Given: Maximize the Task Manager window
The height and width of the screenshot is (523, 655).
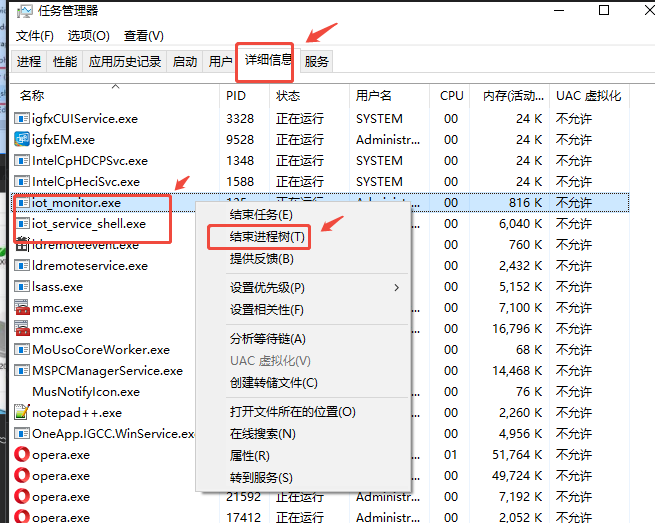Looking at the screenshot, I should click(x=604, y=10).
